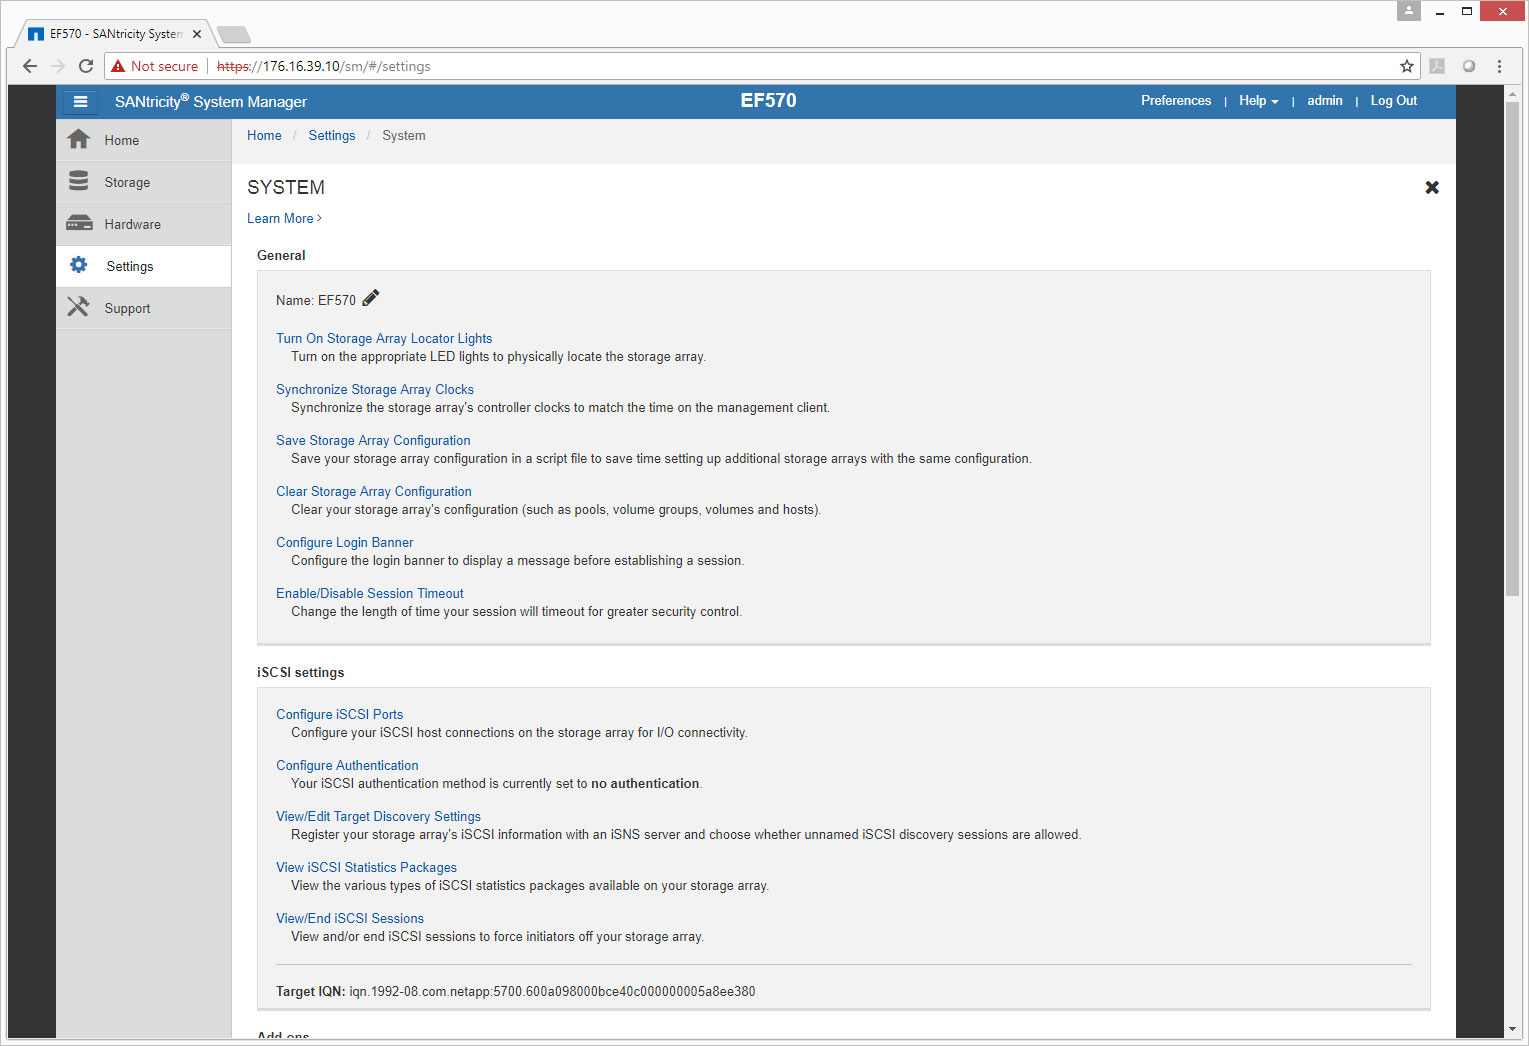Go to Settings breadcrumb link

point(331,135)
